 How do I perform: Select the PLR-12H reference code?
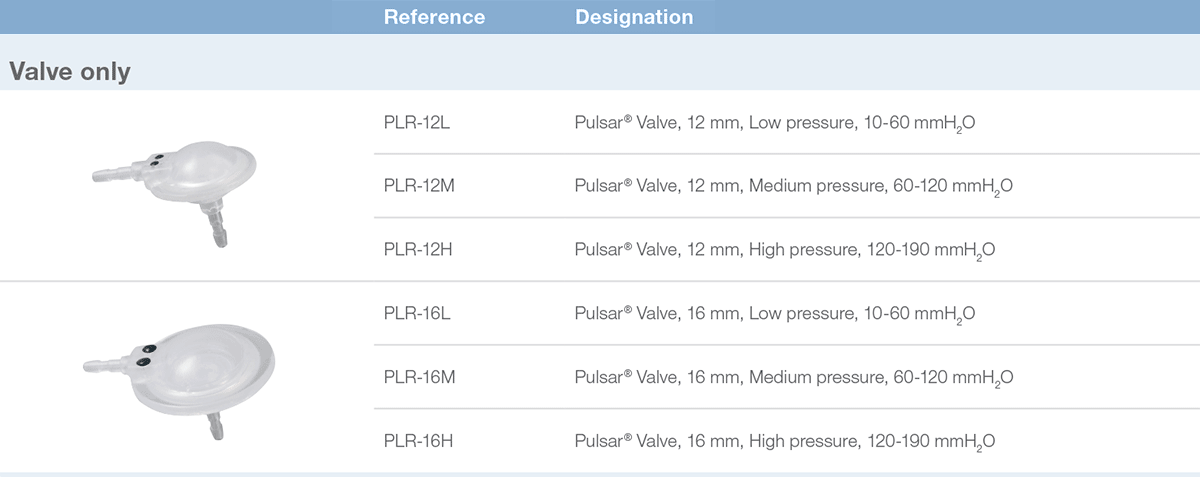(417, 249)
